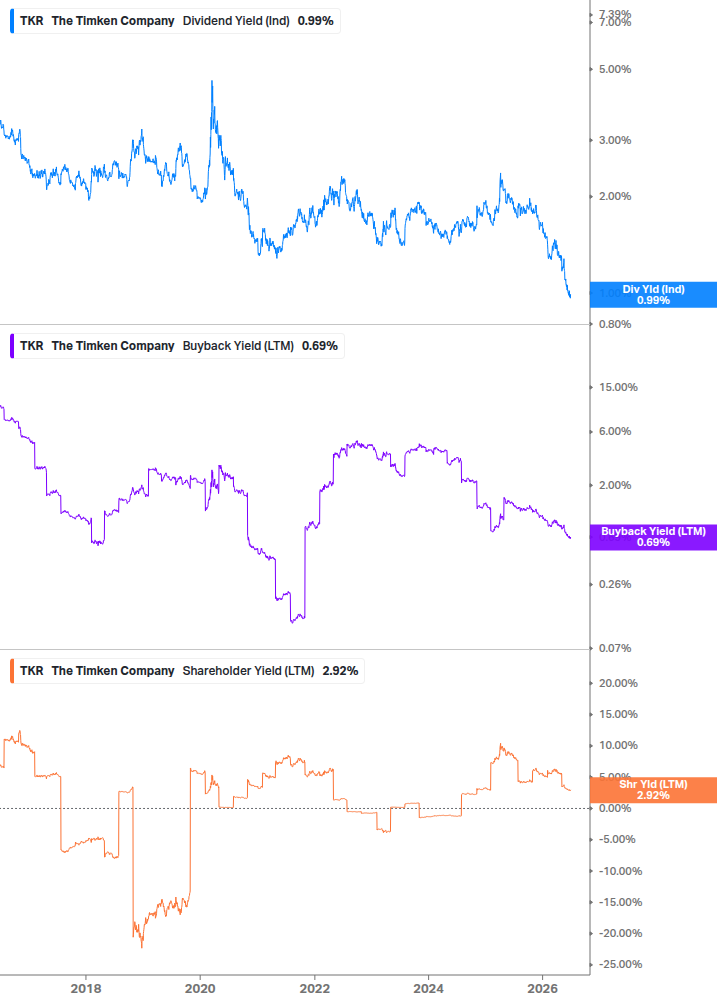The height and width of the screenshot is (1005, 717).
Task: Click the 0.07% tick on buyback yield axis
Action: [615, 649]
